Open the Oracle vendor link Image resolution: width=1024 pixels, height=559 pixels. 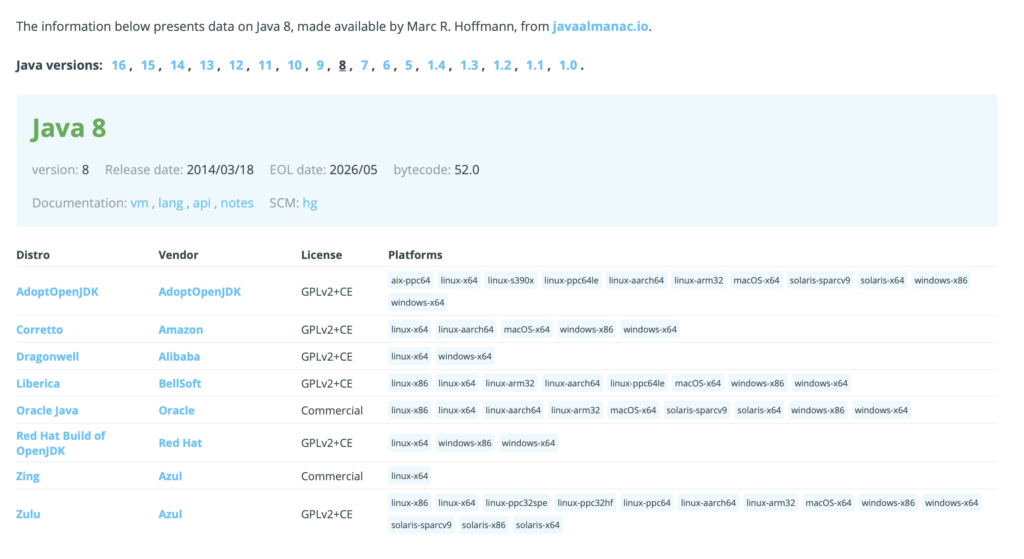coord(176,410)
